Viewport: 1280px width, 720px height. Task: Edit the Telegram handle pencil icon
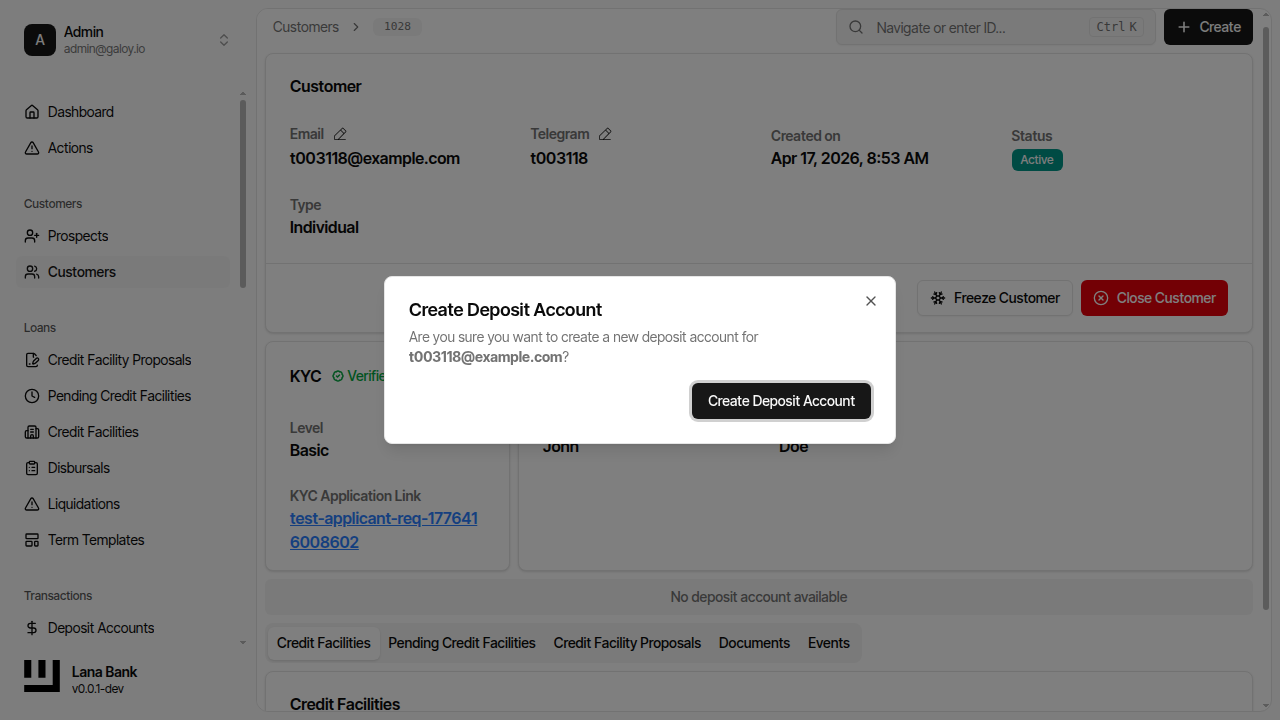605,133
